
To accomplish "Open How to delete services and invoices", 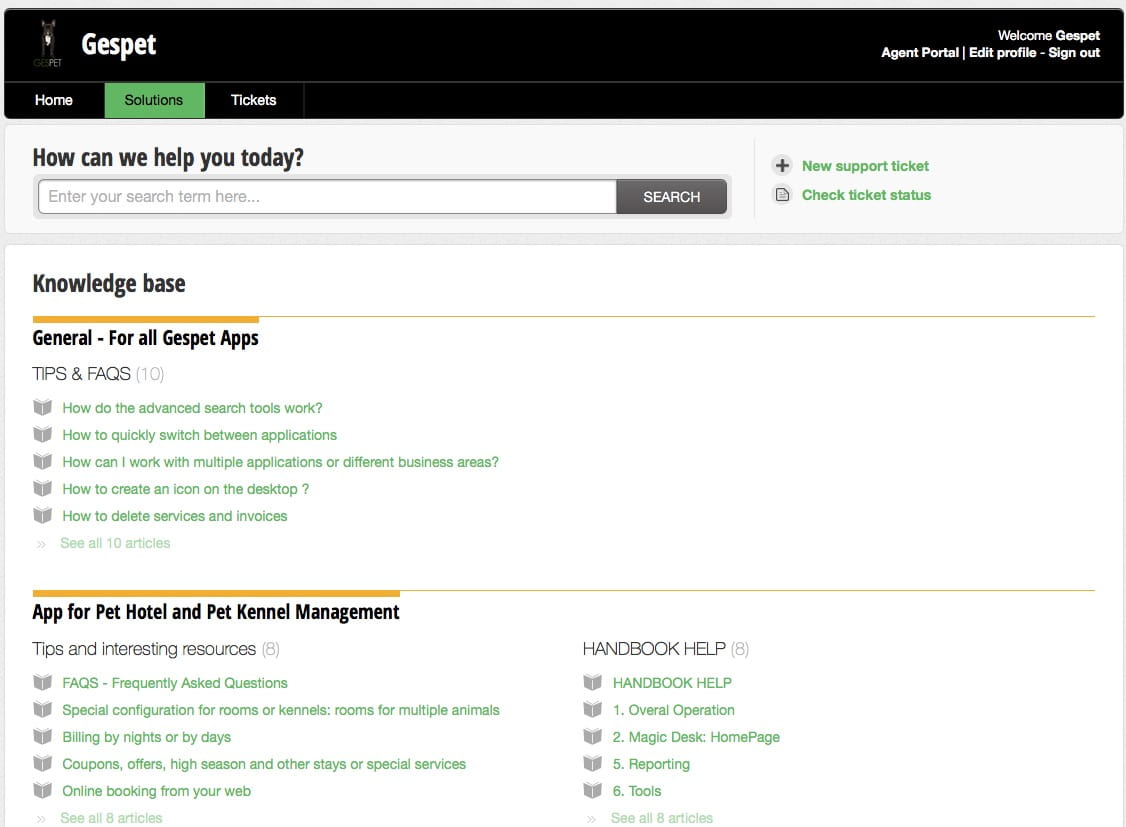I will tap(175, 516).
